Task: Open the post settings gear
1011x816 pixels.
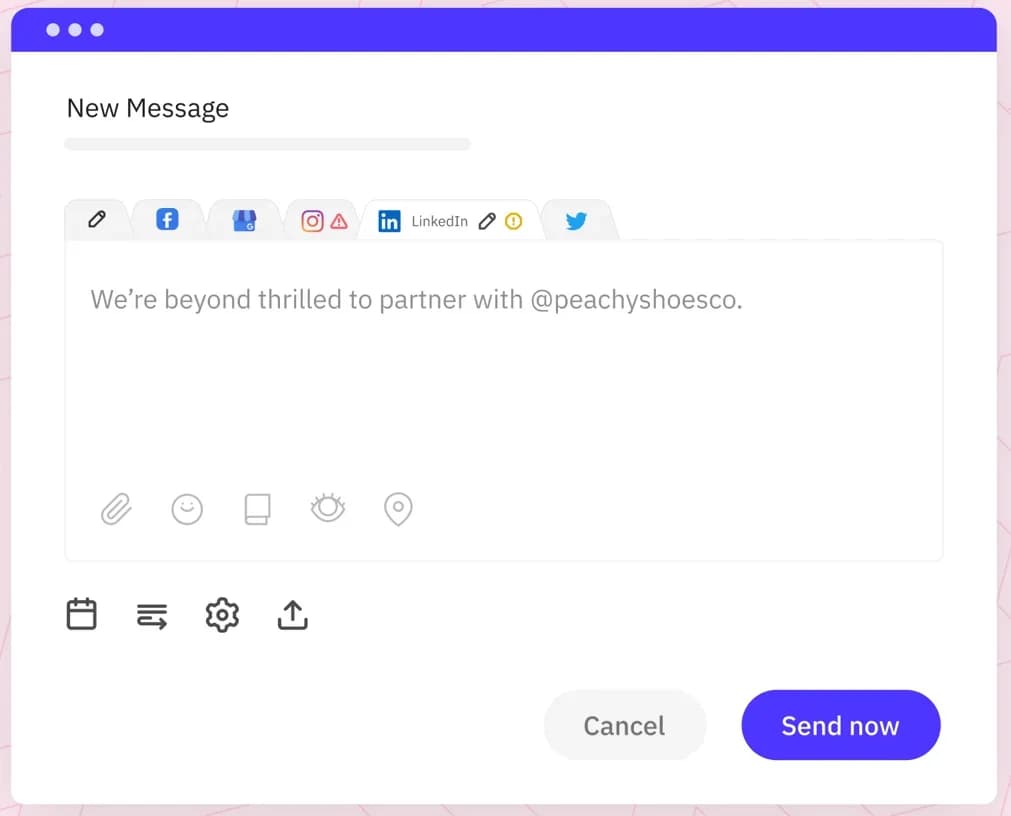Action: (x=221, y=615)
